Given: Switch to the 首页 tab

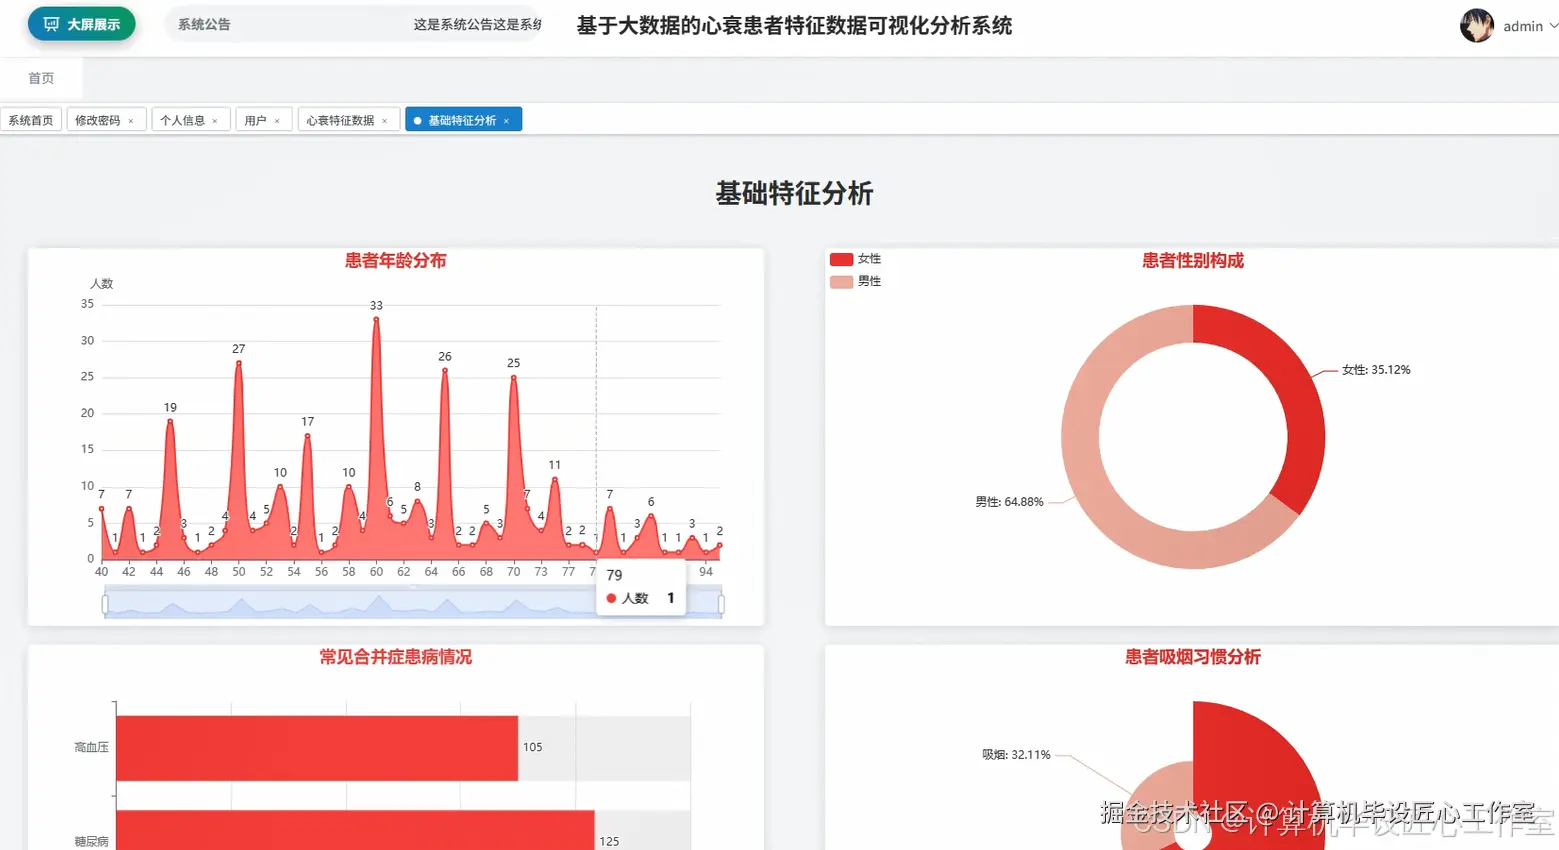Looking at the screenshot, I should pos(41,77).
